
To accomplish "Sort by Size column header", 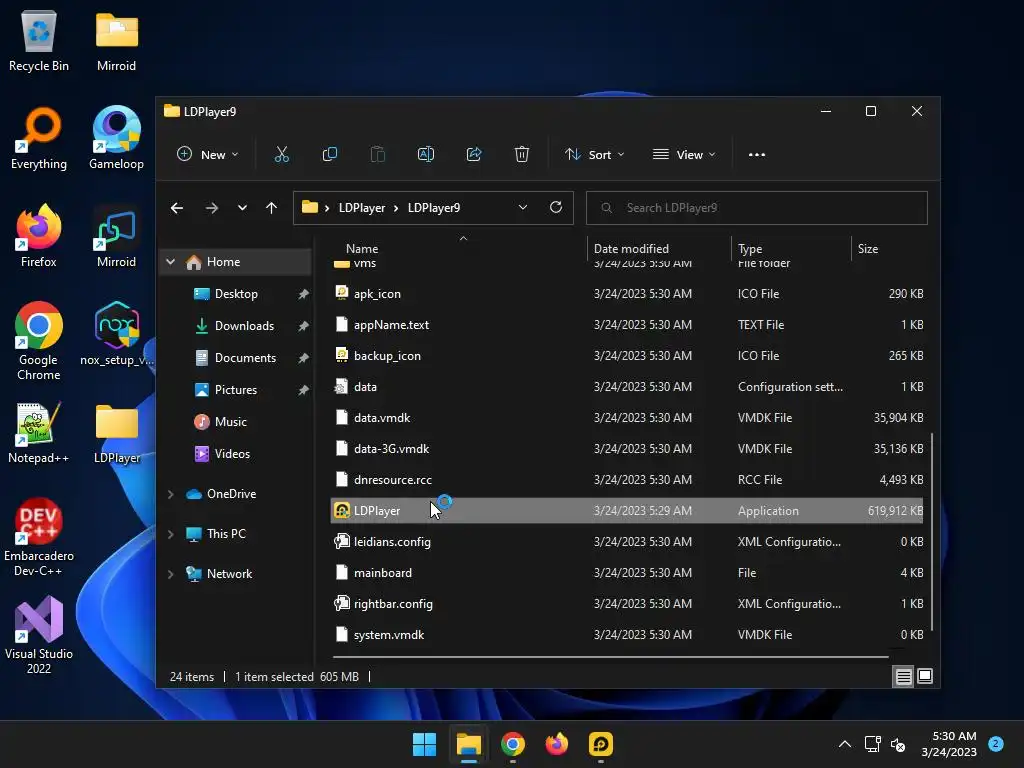I will 867,249.
